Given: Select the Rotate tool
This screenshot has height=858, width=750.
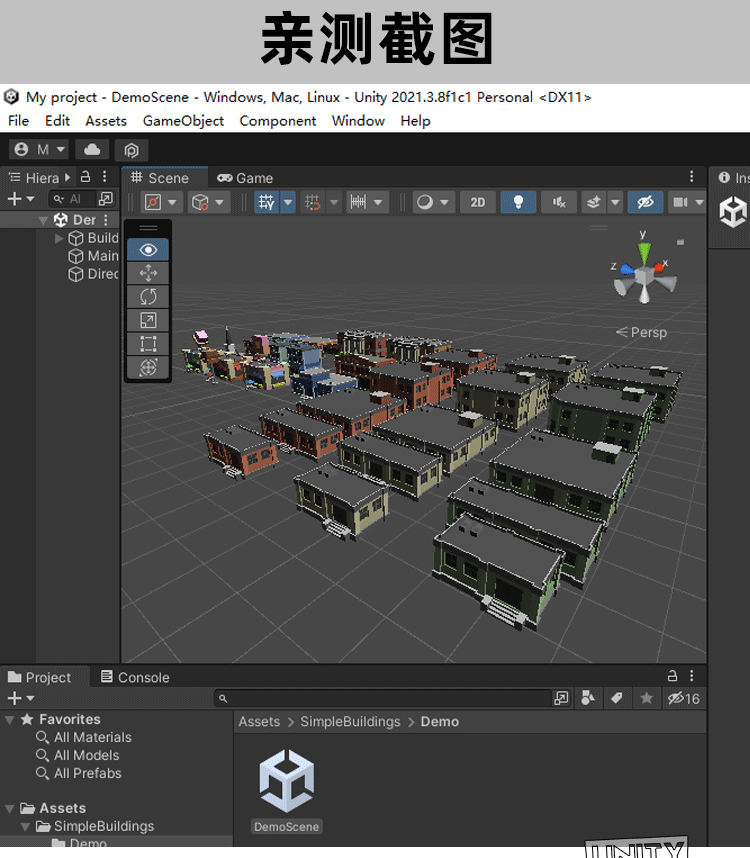Looking at the screenshot, I should (x=148, y=297).
